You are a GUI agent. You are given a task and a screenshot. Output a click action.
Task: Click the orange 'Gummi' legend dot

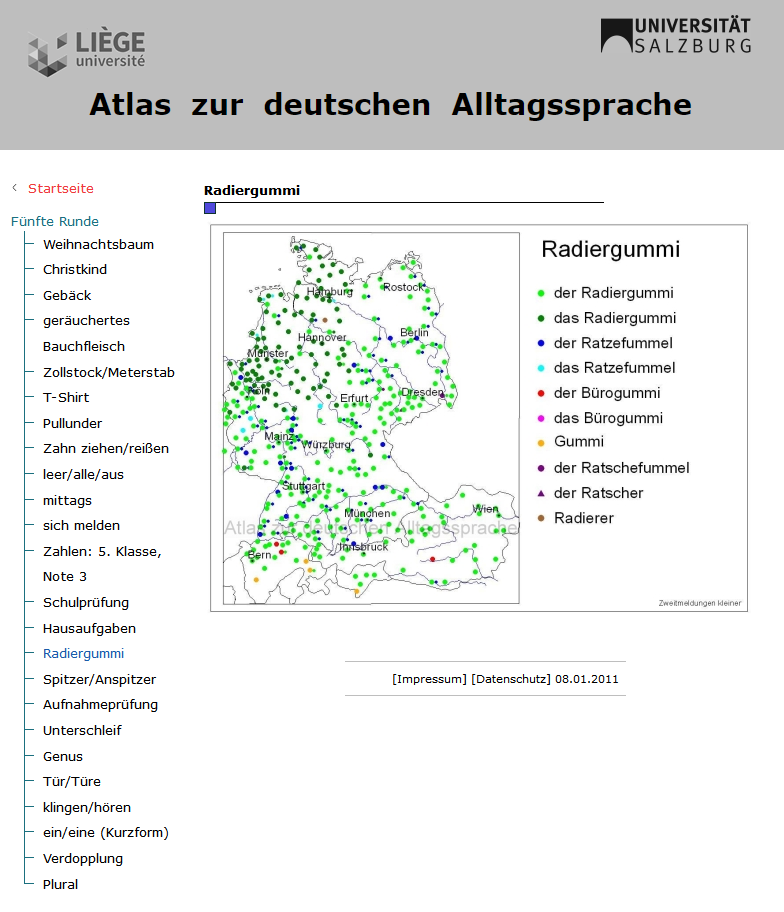click(x=541, y=443)
